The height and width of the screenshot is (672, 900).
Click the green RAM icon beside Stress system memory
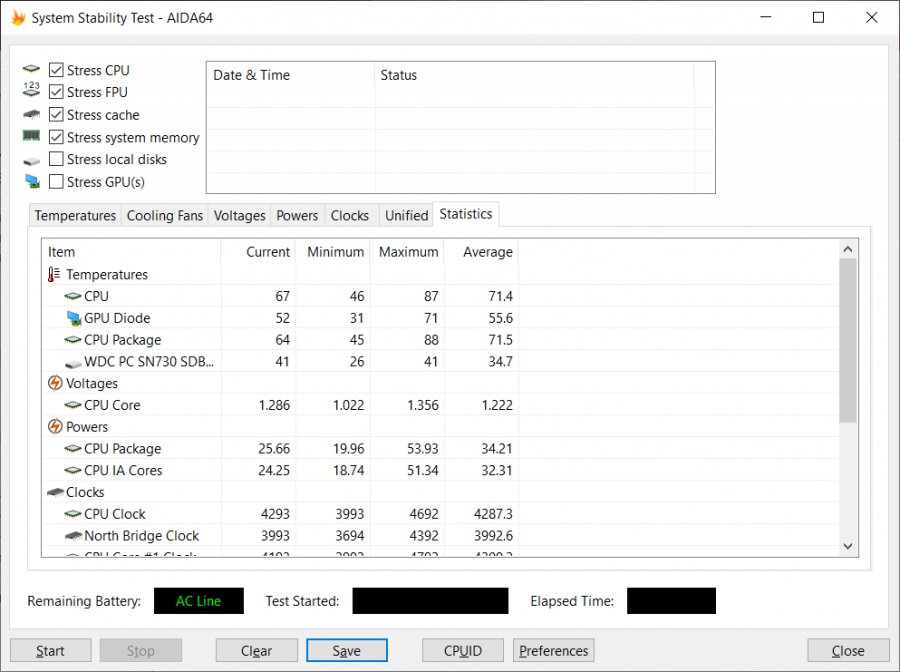tap(31, 135)
